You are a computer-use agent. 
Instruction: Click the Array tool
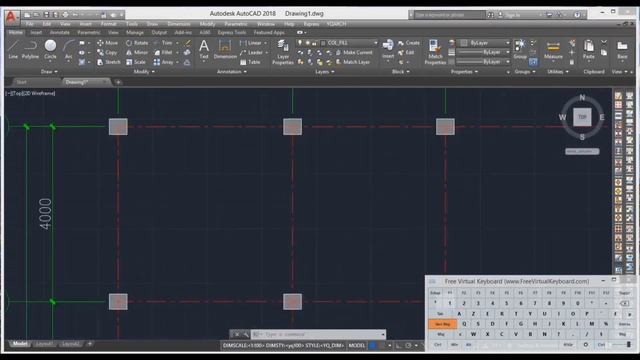[x=164, y=62]
